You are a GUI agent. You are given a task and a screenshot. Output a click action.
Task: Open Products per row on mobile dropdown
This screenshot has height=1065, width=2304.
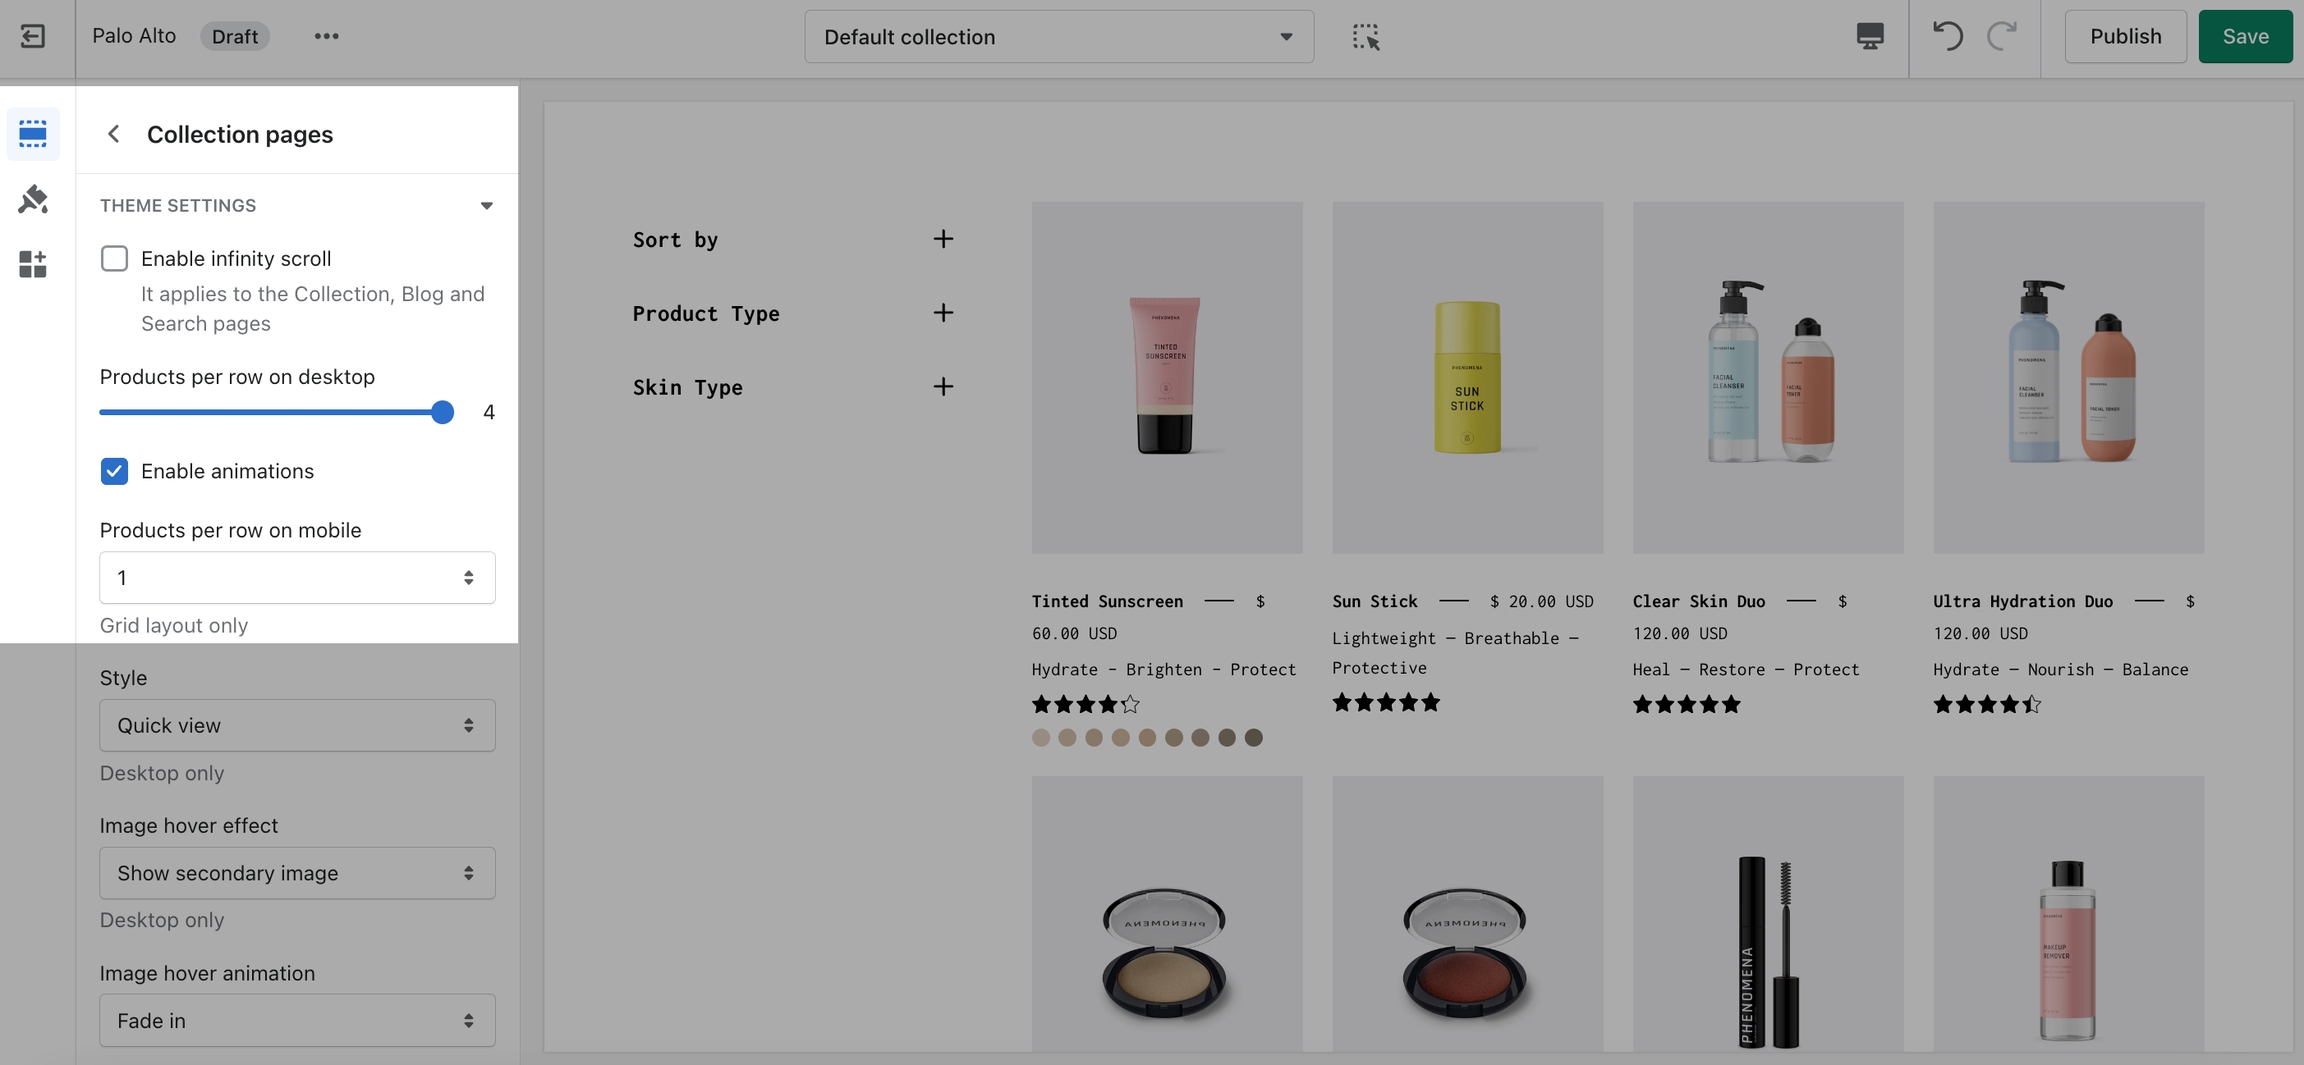coord(297,578)
